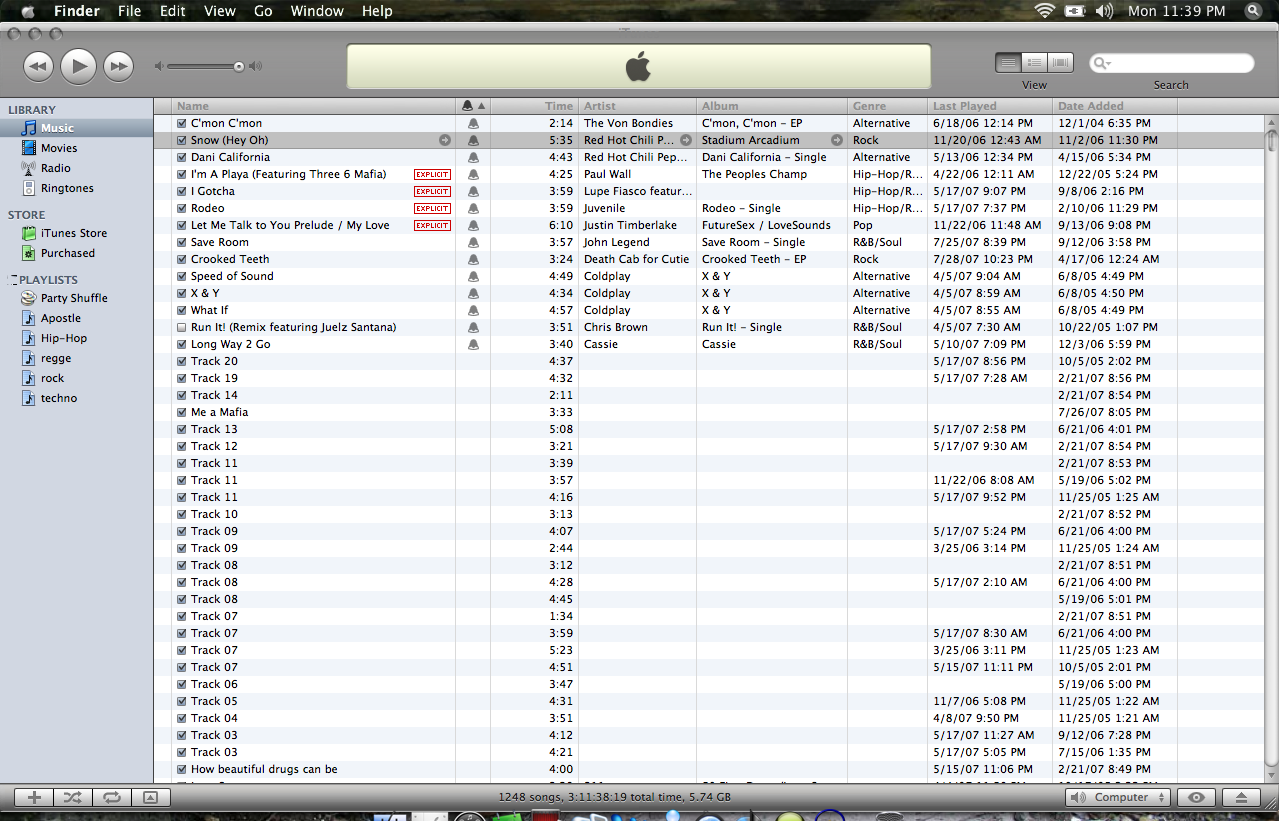Open the File menu

pos(129,11)
